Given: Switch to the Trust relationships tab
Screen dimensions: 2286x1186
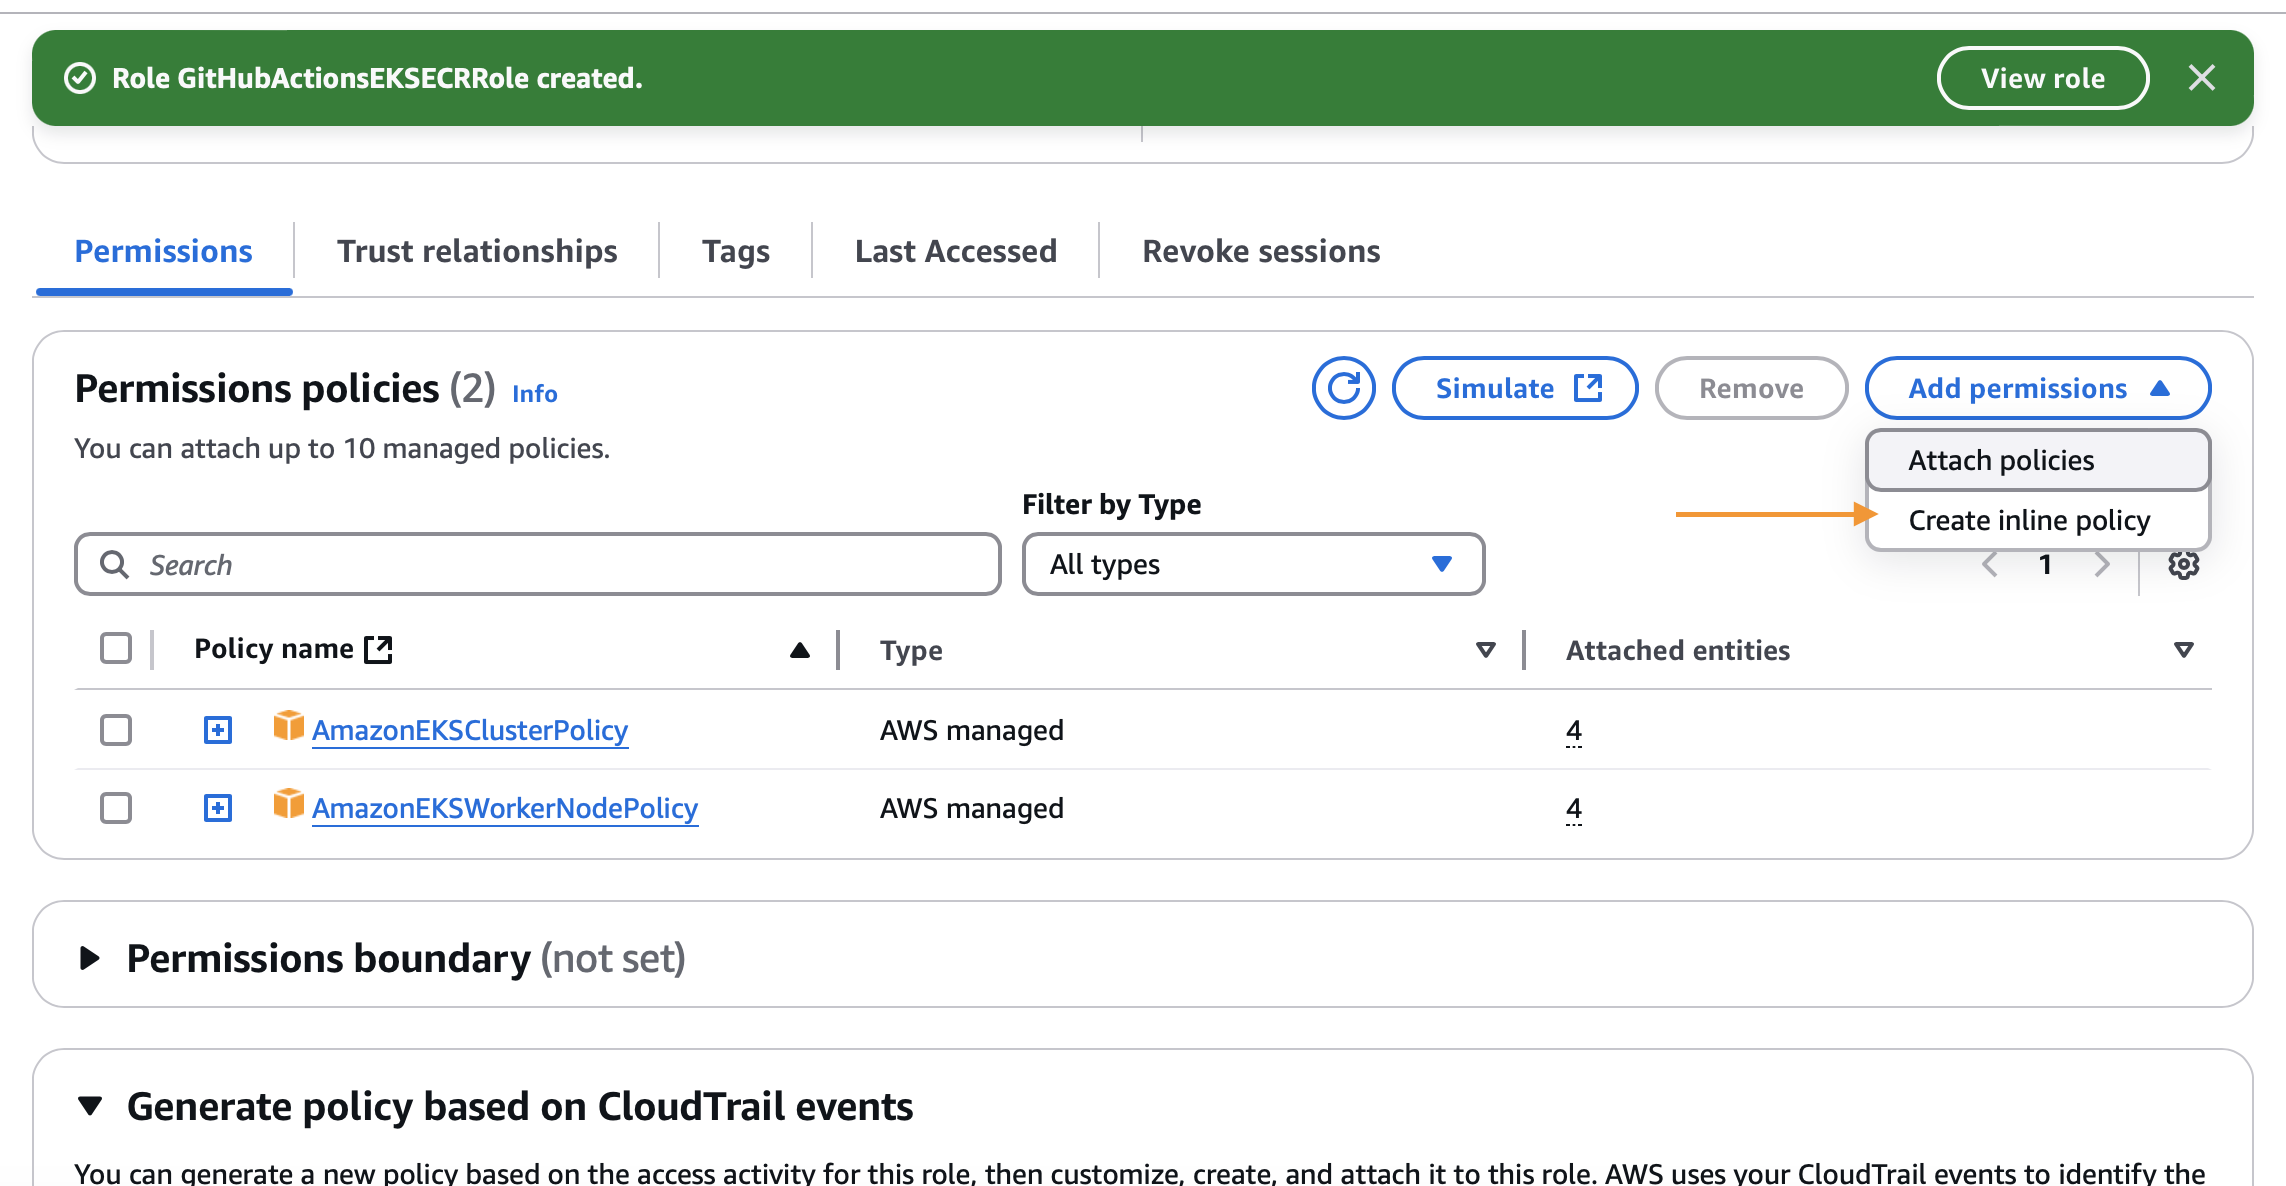Looking at the screenshot, I should (477, 251).
